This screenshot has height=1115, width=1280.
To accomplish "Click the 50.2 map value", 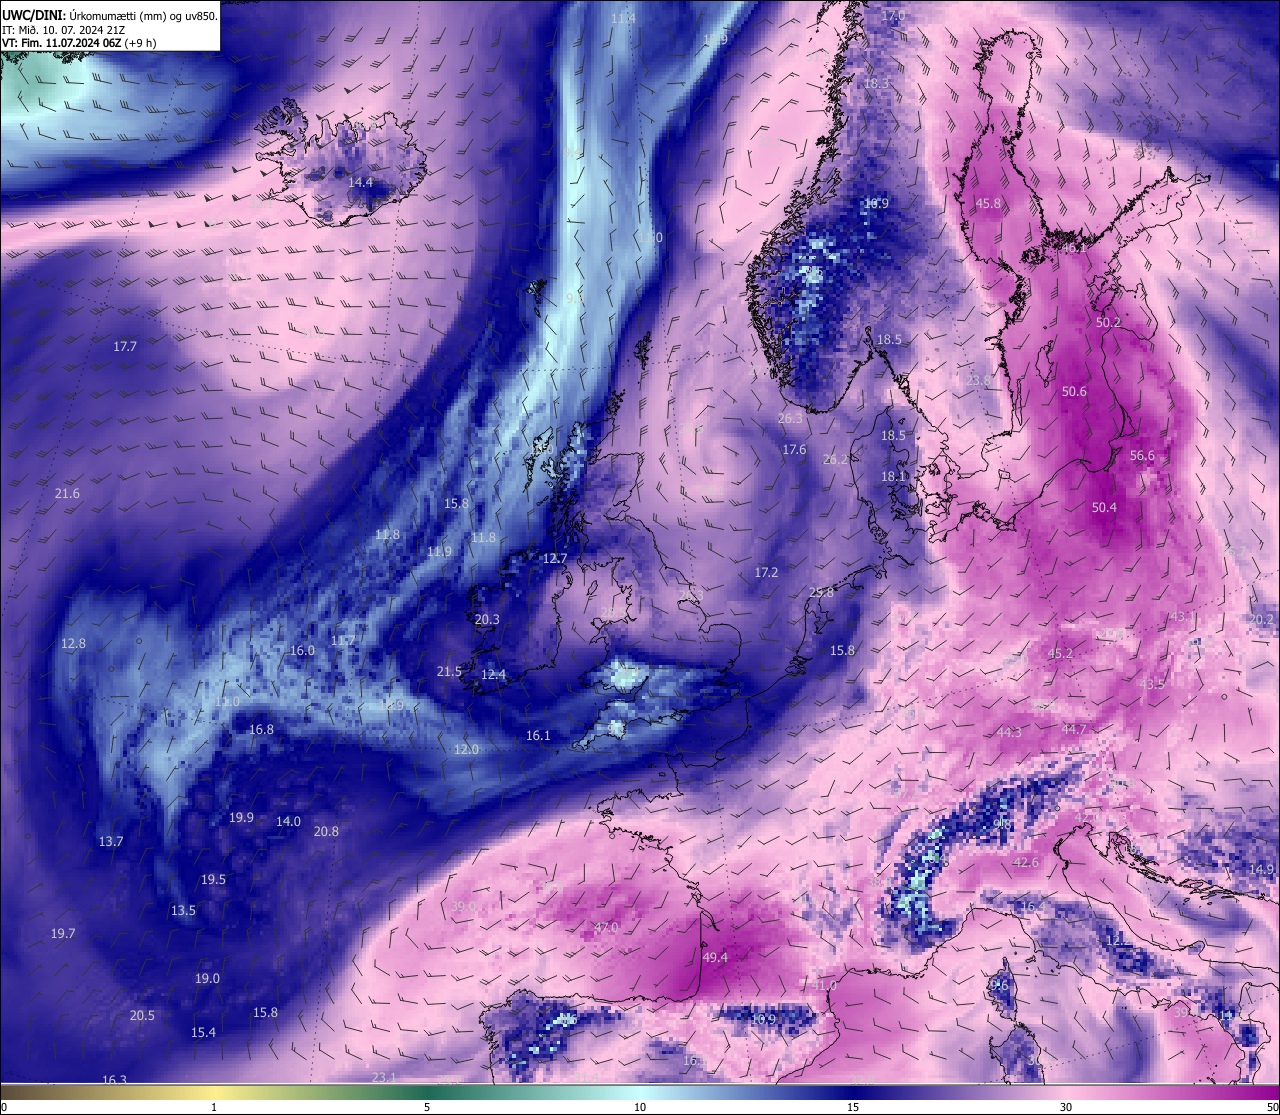I will pos(1108,322).
